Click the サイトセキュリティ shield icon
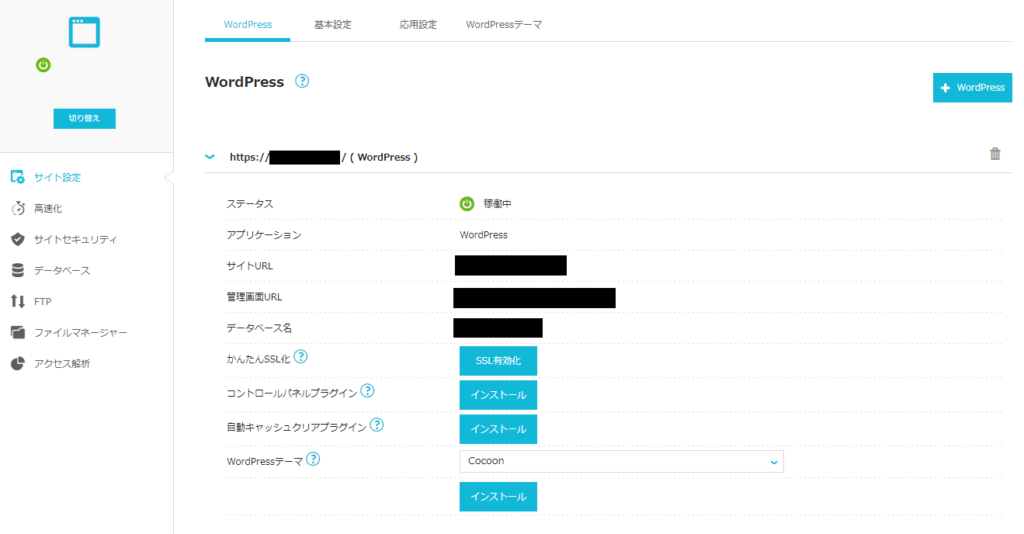The height and width of the screenshot is (534, 1024). pos(18,239)
